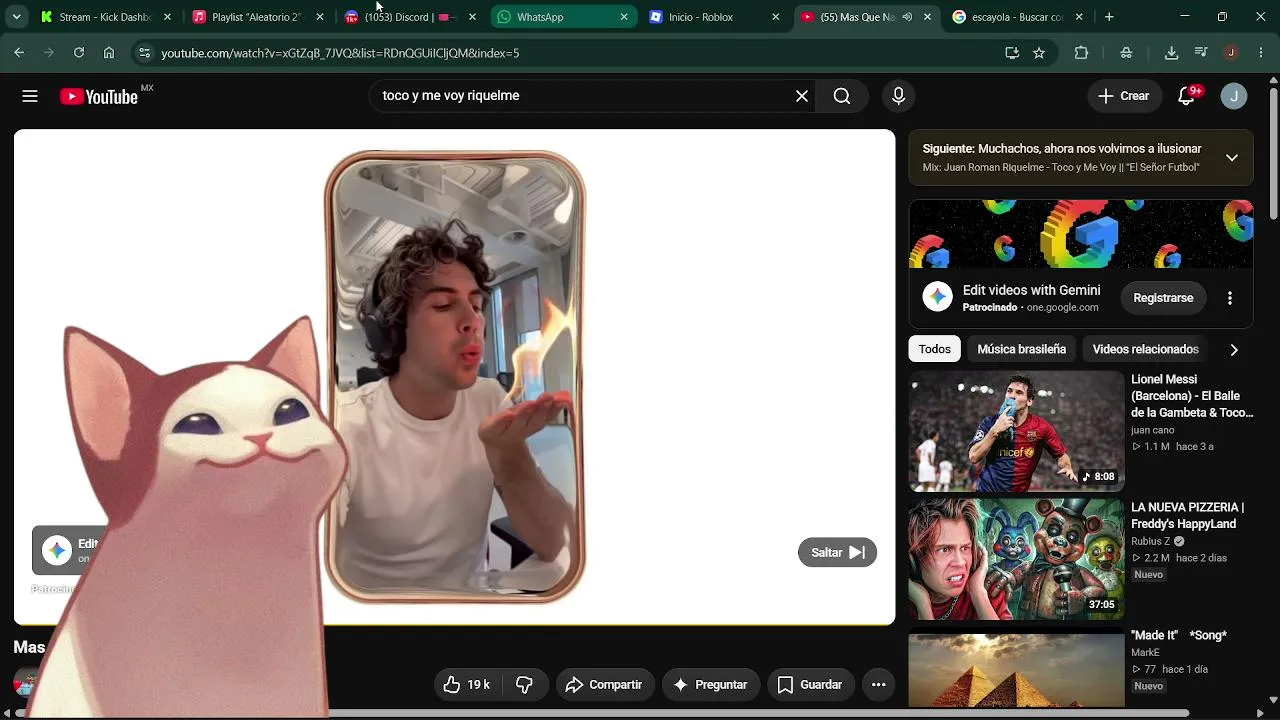Screen dimensions: 1280x720
Task: Share the video with Compartir
Action: point(604,685)
